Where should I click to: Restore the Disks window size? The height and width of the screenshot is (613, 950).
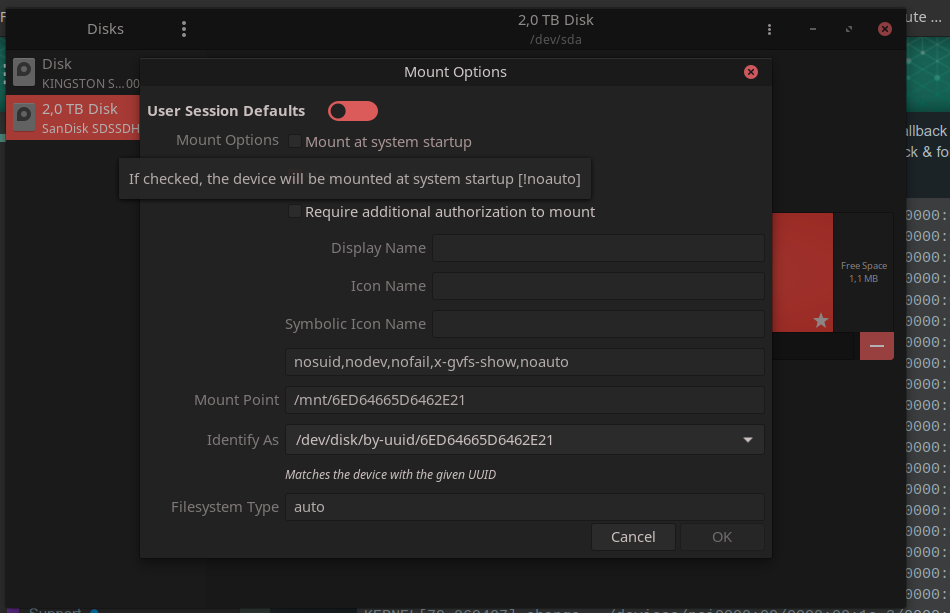pos(849,29)
